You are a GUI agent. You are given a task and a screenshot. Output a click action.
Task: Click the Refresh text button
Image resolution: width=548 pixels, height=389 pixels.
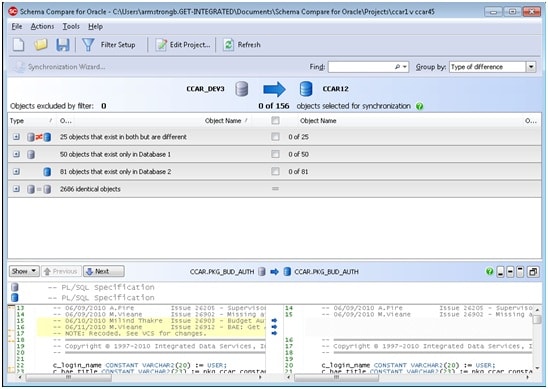(x=249, y=45)
